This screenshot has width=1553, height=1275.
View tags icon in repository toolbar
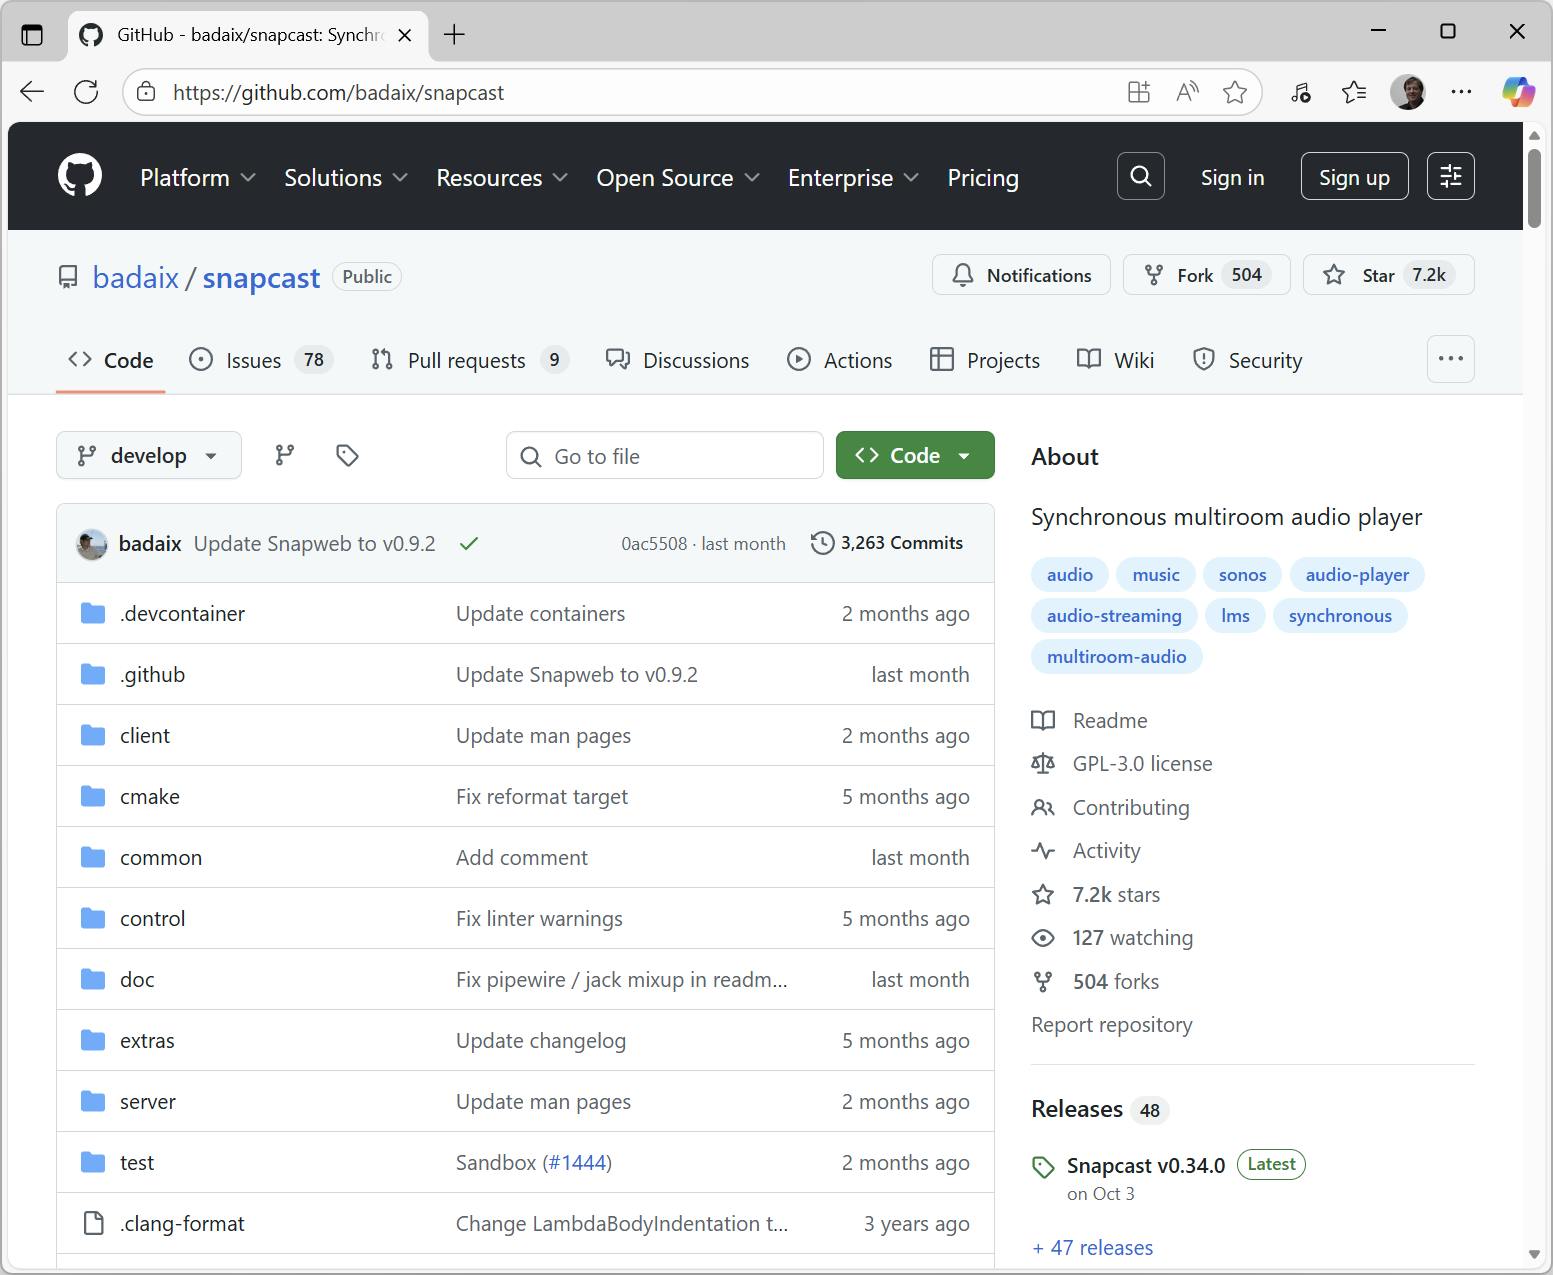(x=347, y=455)
